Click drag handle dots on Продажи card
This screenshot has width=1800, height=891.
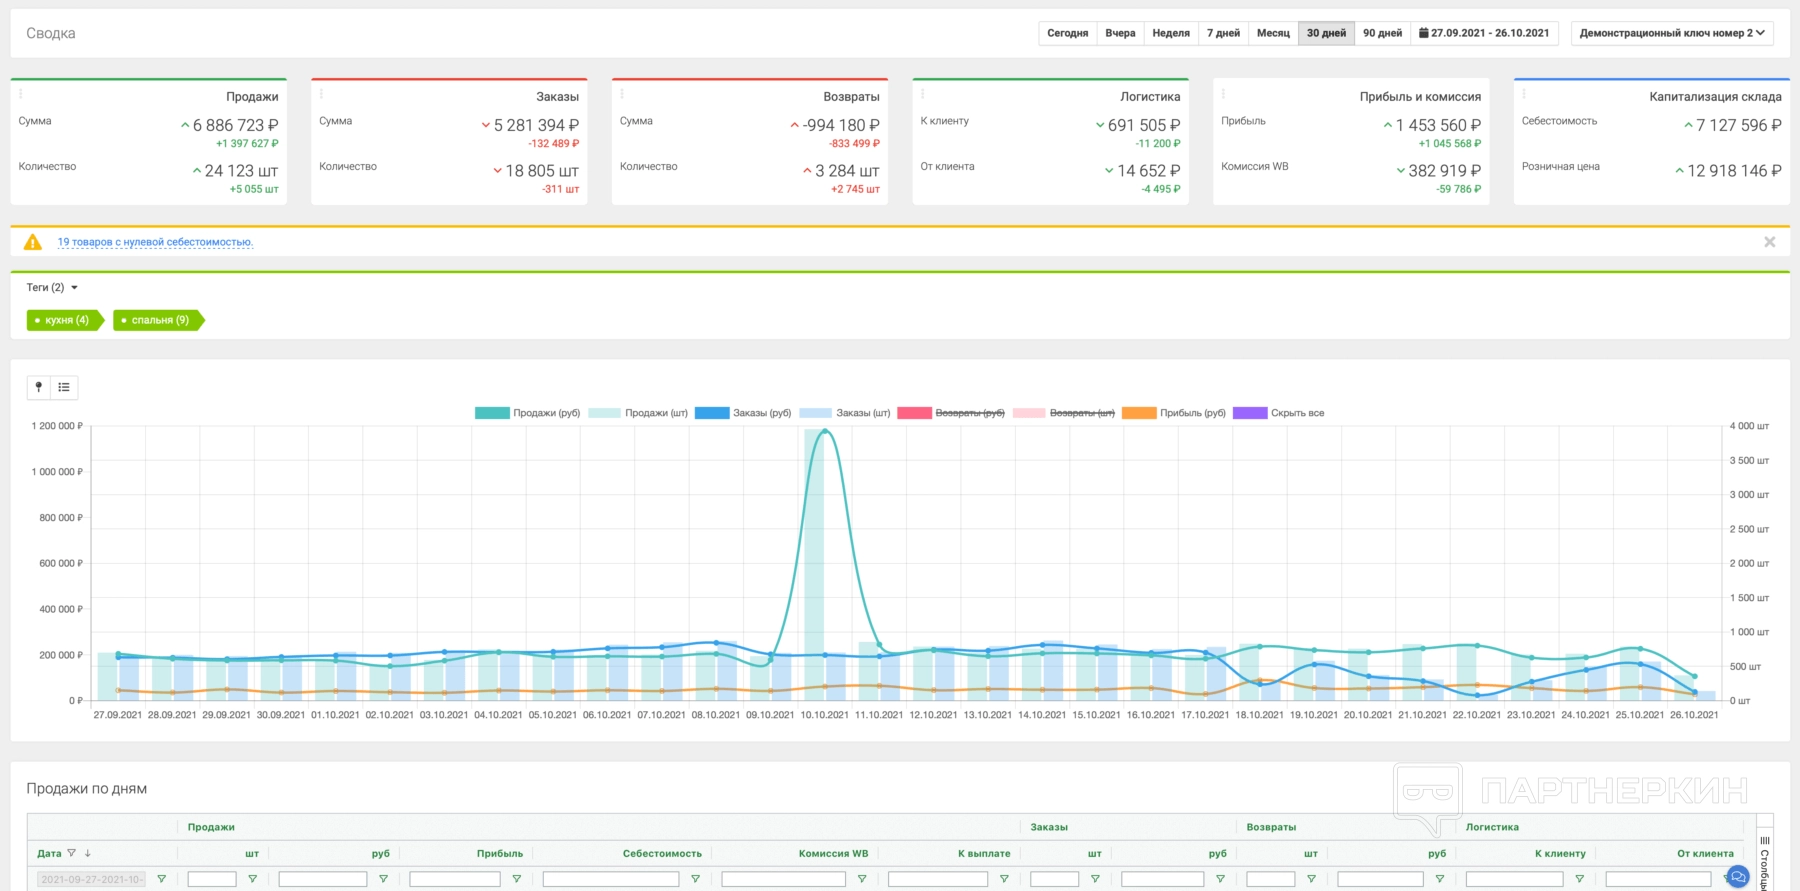(21, 94)
